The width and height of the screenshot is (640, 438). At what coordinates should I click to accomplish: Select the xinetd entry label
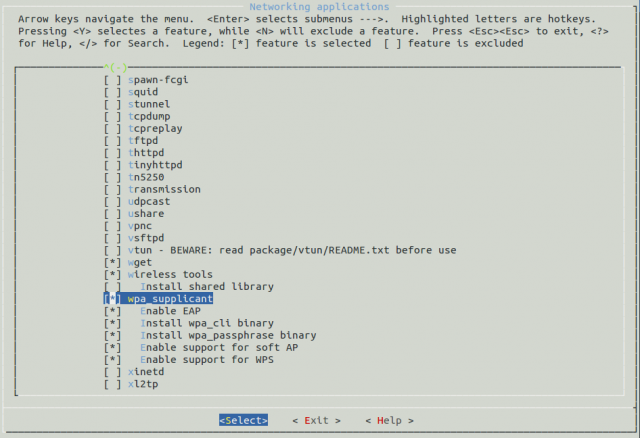tap(146, 372)
